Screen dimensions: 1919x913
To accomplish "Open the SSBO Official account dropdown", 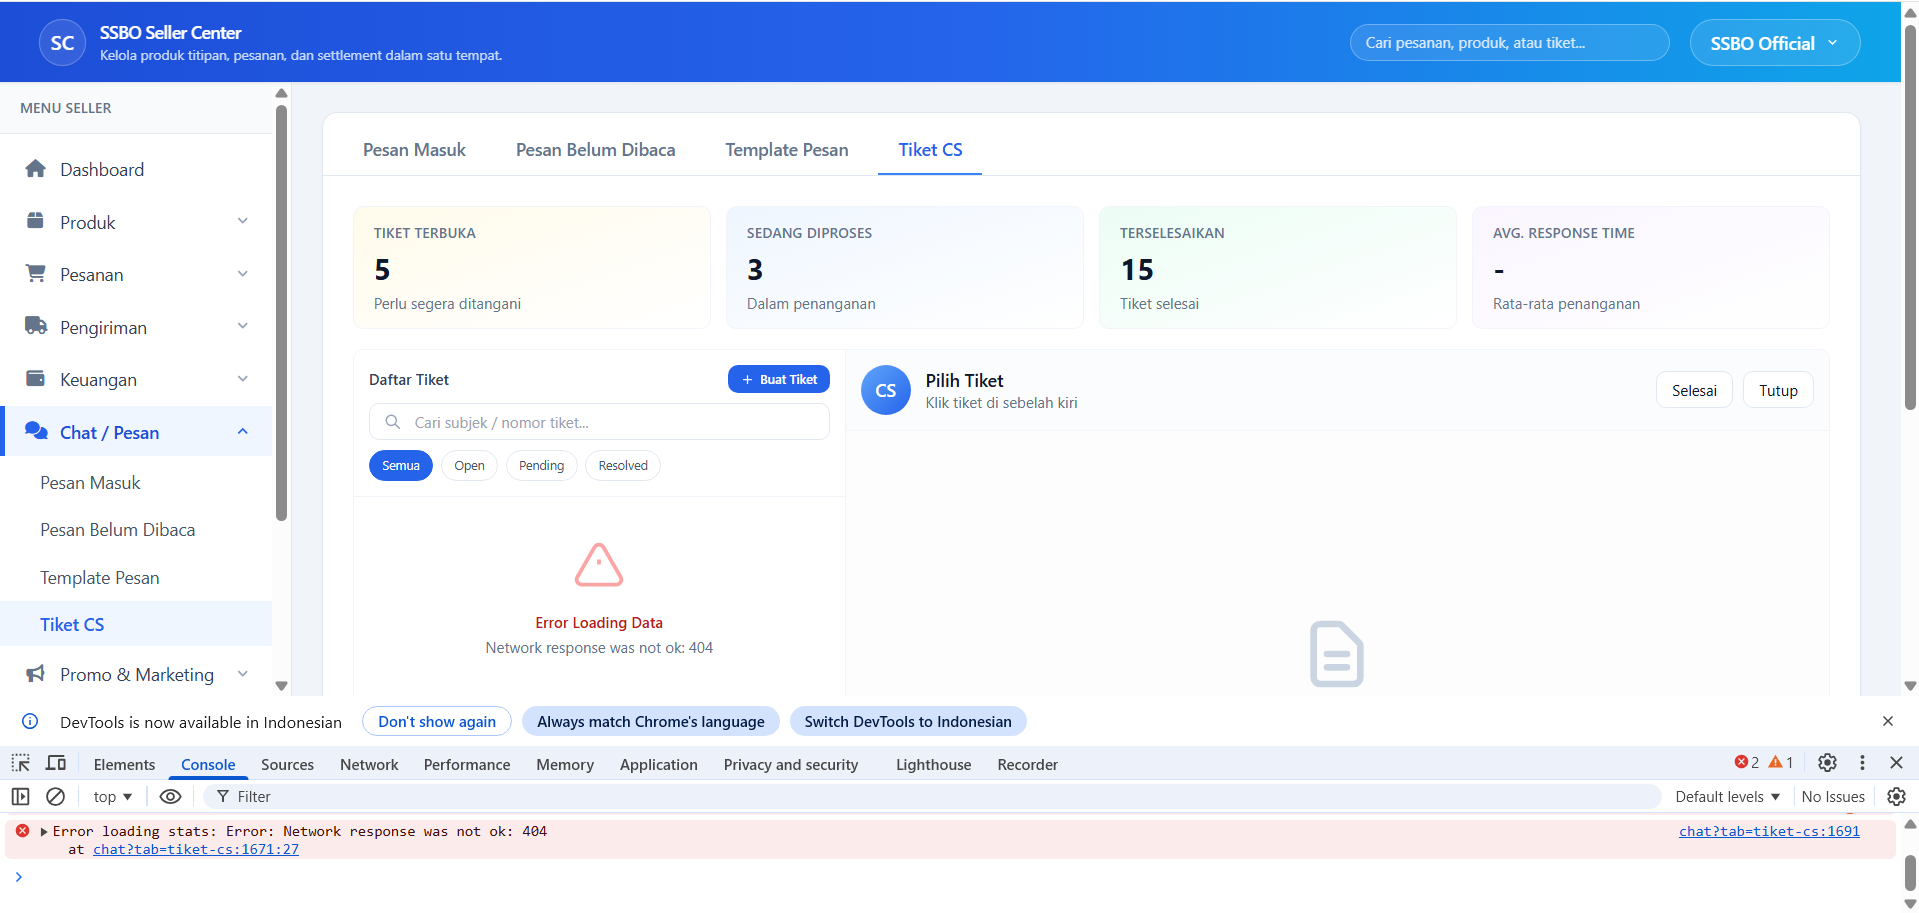I will (1774, 43).
